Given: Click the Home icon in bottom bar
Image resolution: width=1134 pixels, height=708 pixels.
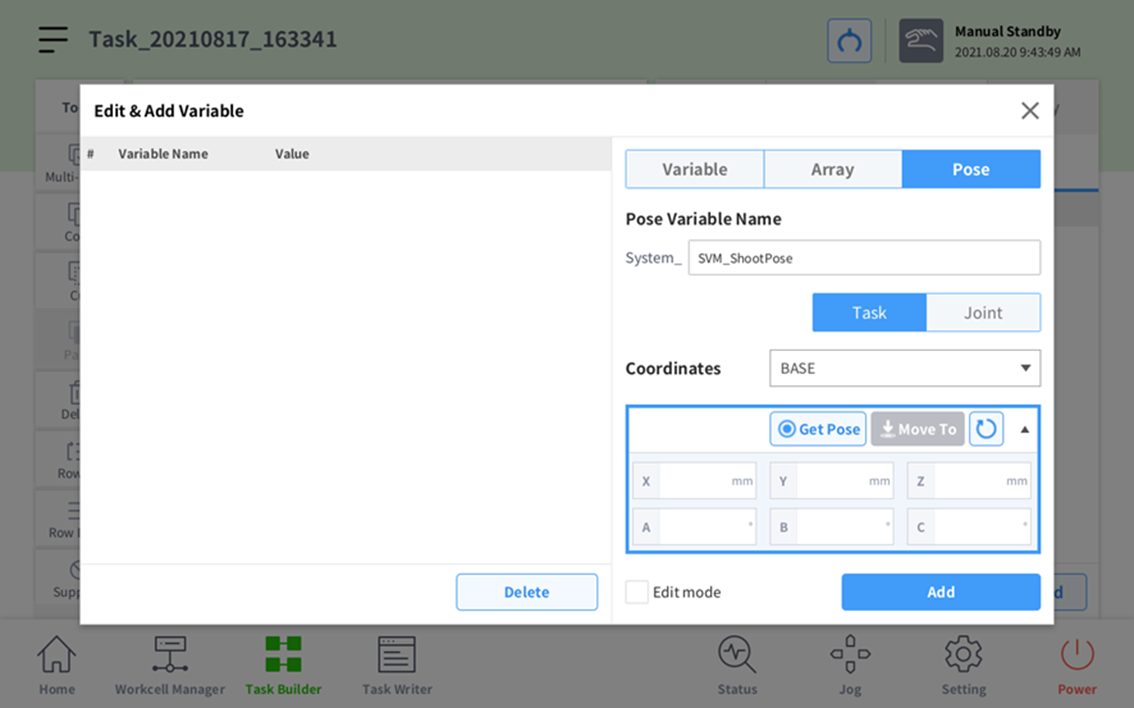Looking at the screenshot, I should point(57,665).
